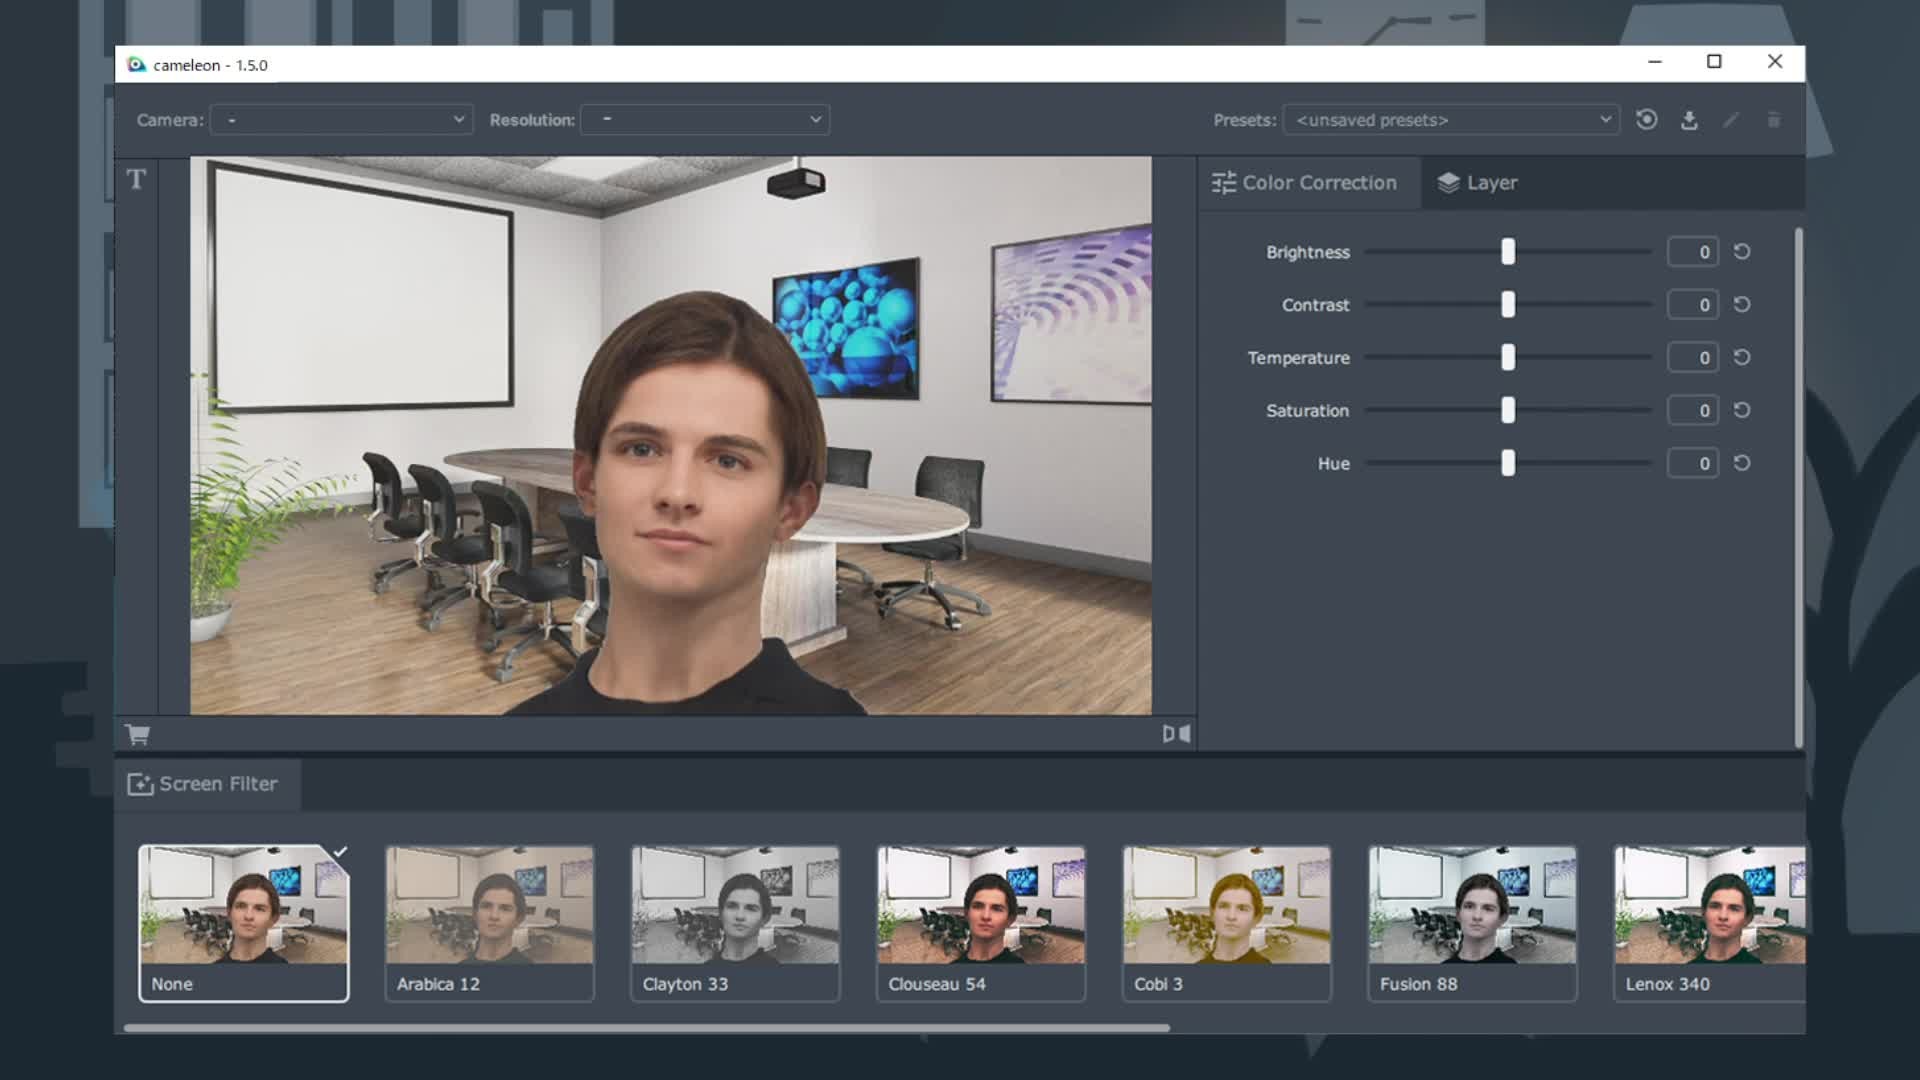The width and height of the screenshot is (1920, 1080).
Task: Reset the Temperature value
Action: pyautogui.click(x=1742, y=358)
